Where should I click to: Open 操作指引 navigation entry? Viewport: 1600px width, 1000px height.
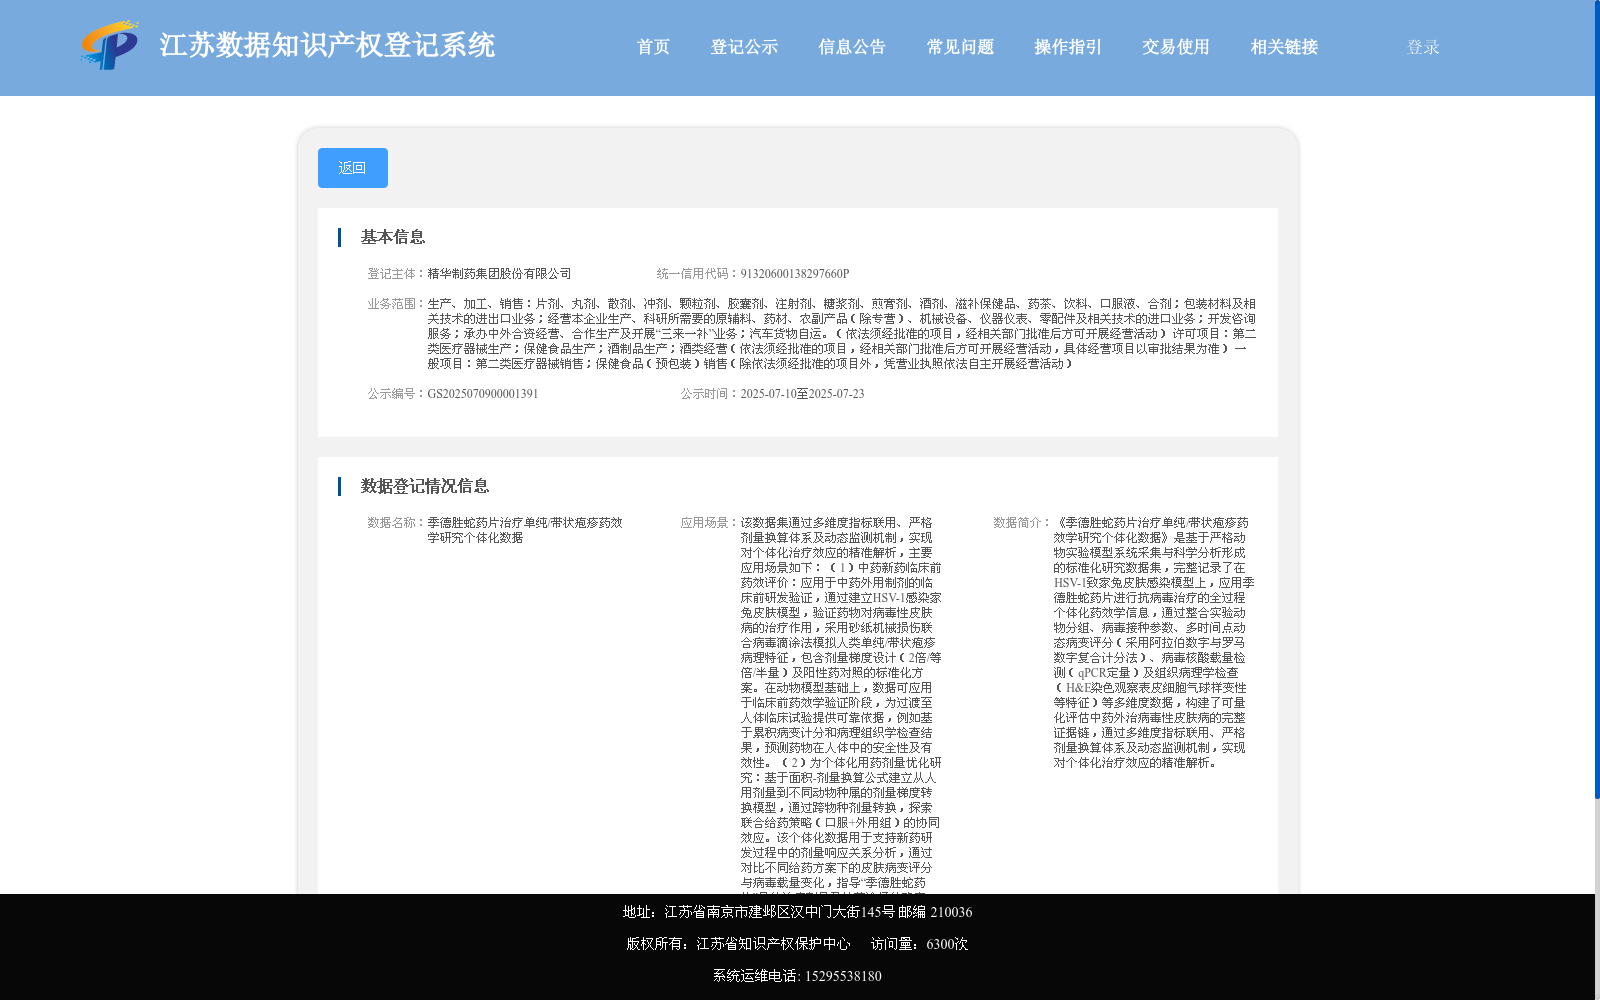1068,47
